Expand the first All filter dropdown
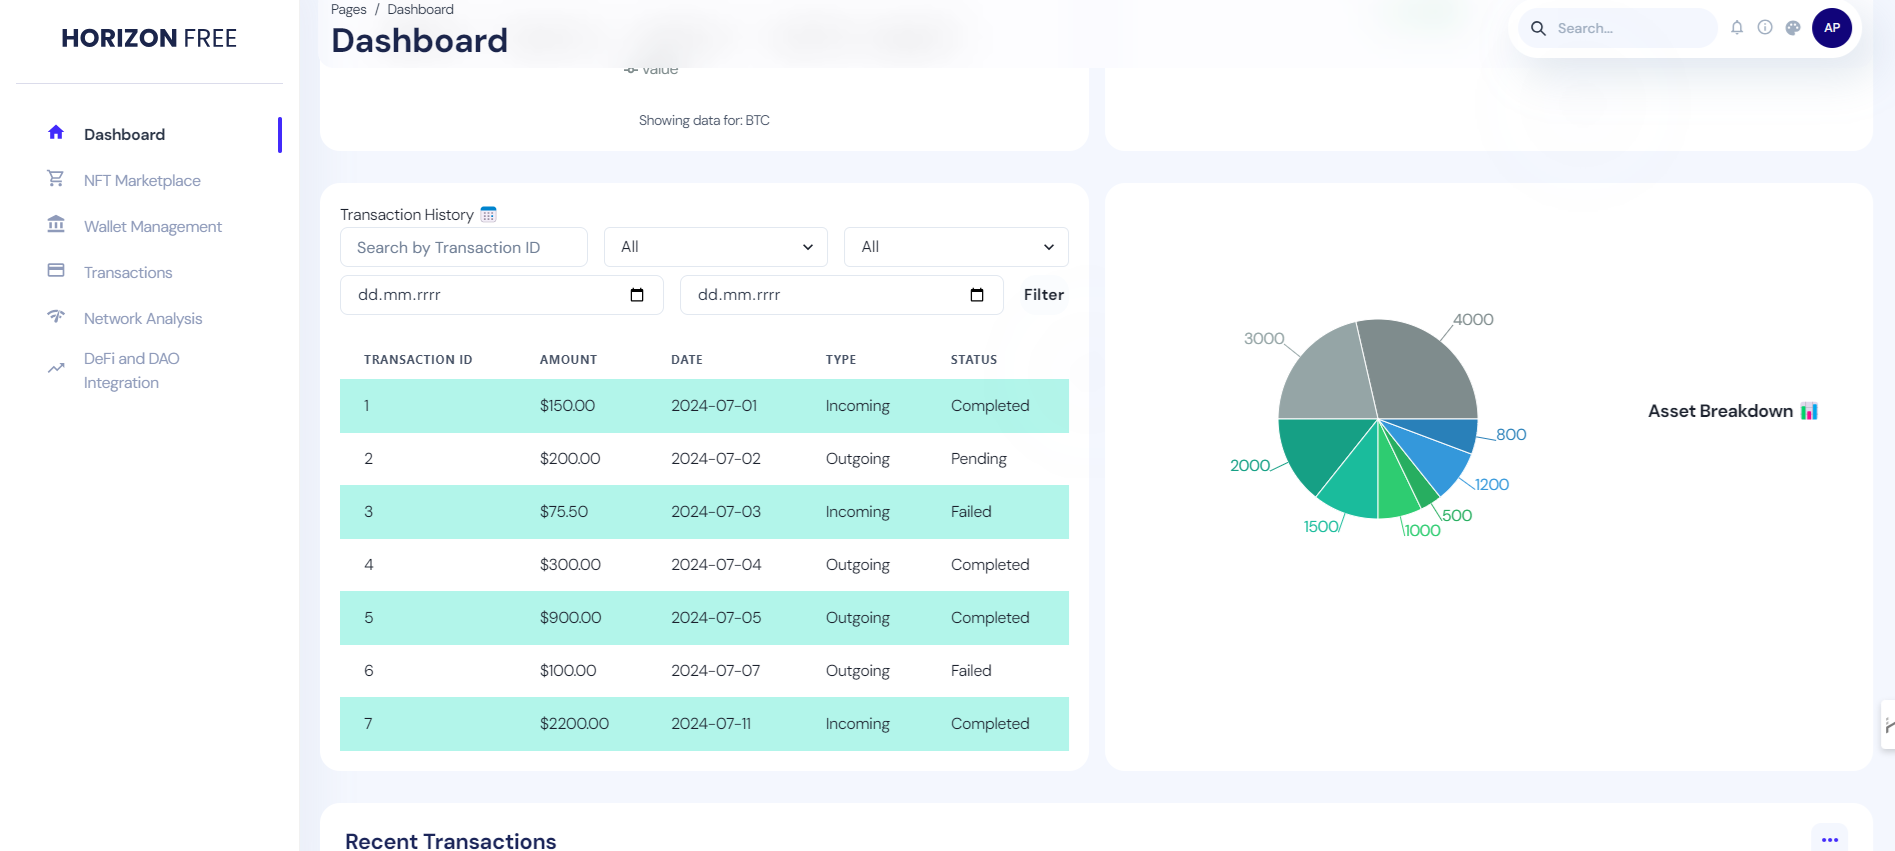Image resolution: width=1895 pixels, height=851 pixels. click(715, 247)
